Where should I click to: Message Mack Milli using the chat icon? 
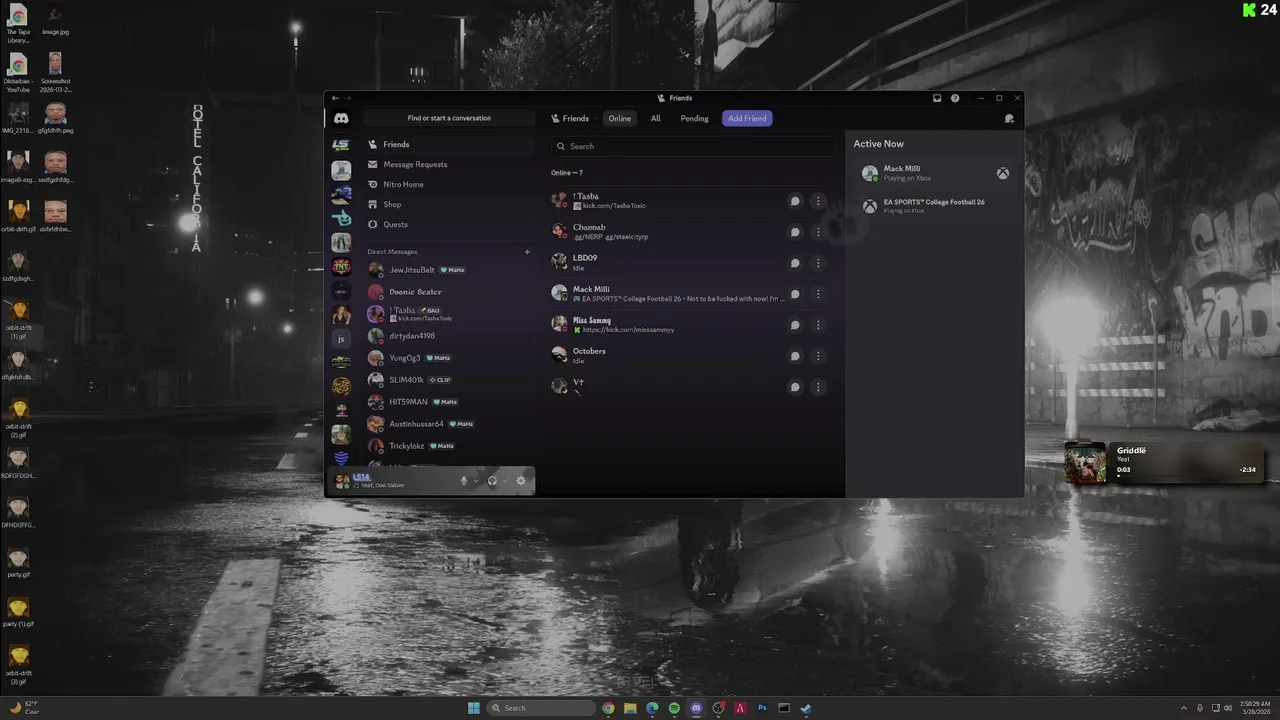795,294
